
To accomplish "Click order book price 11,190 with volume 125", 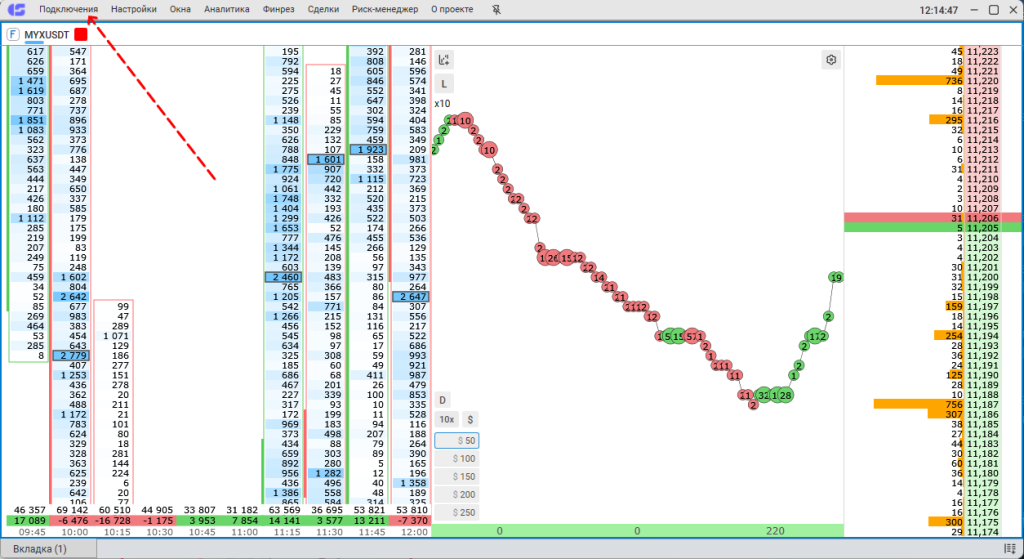I will click(934, 375).
